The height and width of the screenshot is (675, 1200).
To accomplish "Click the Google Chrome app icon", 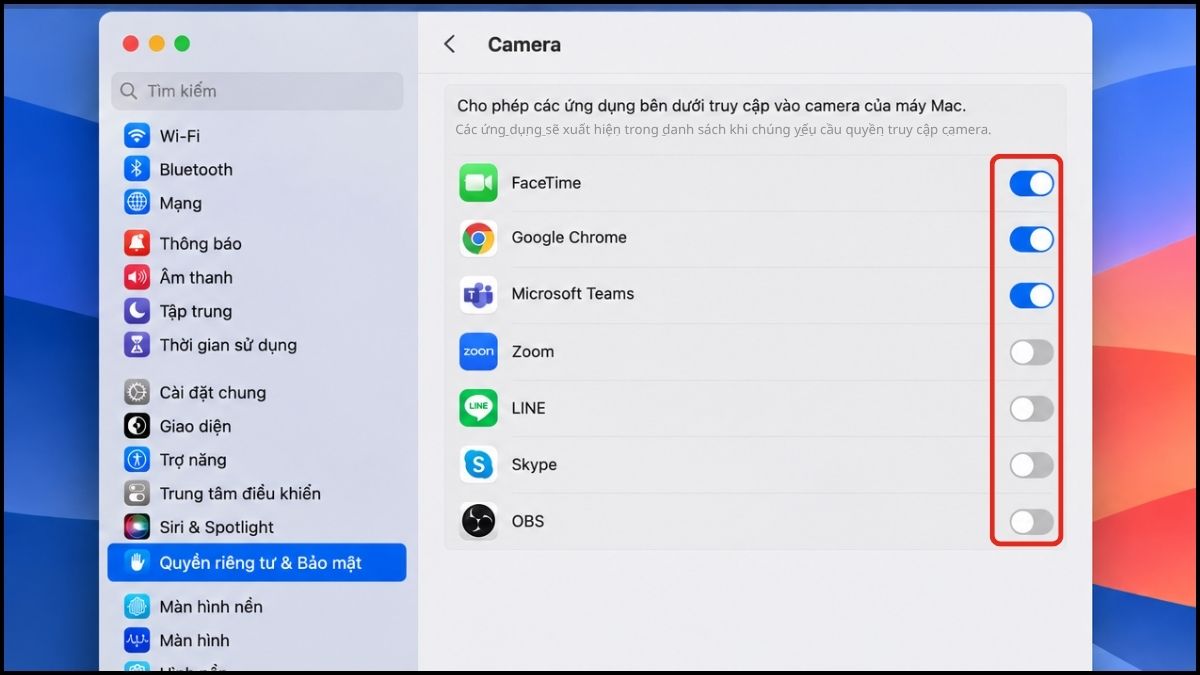I will click(x=479, y=239).
